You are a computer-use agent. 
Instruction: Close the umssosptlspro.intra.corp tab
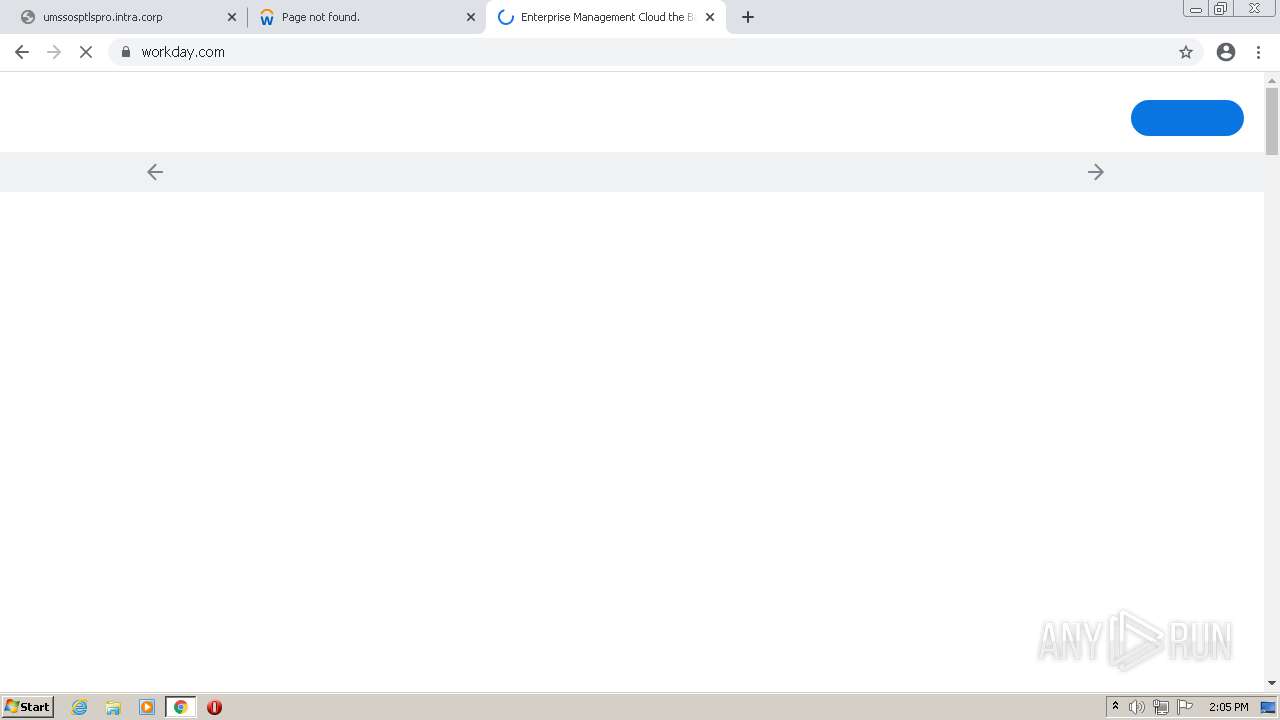pos(232,17)
